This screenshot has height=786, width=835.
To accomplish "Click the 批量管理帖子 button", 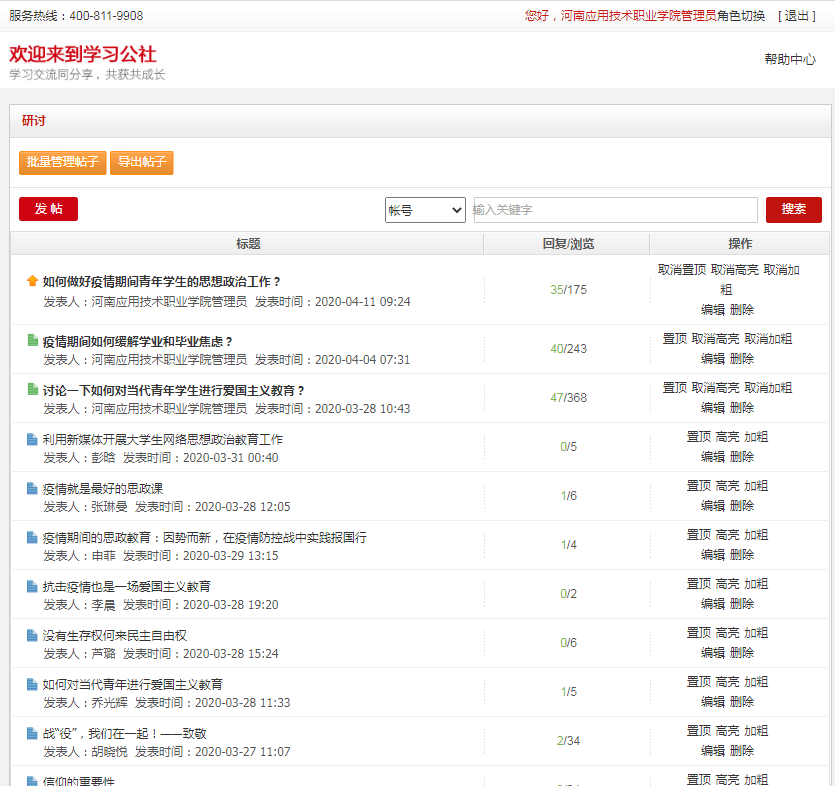I will pyautogui.click(x=62, y=162).
